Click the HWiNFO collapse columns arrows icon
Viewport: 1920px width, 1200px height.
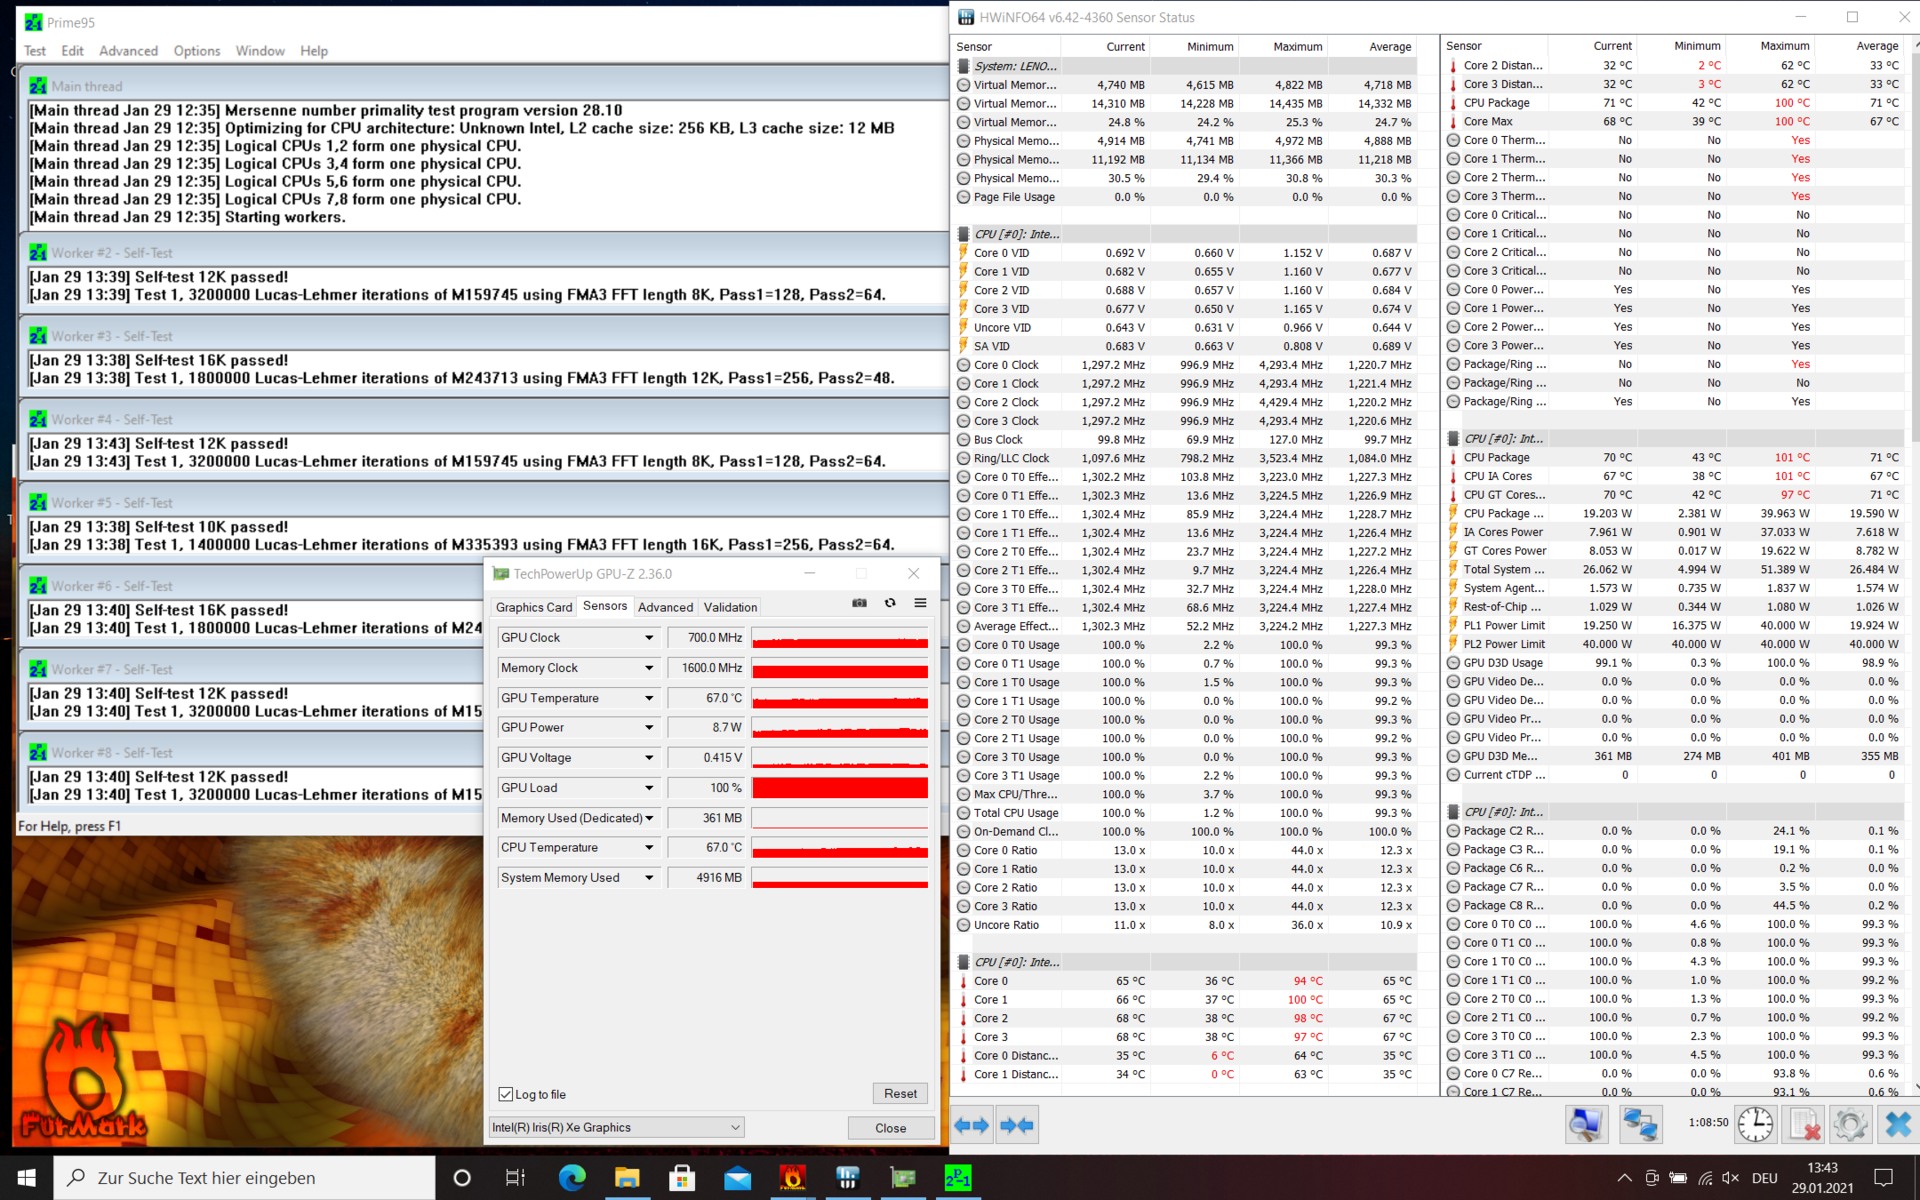click(1018, 1125)
